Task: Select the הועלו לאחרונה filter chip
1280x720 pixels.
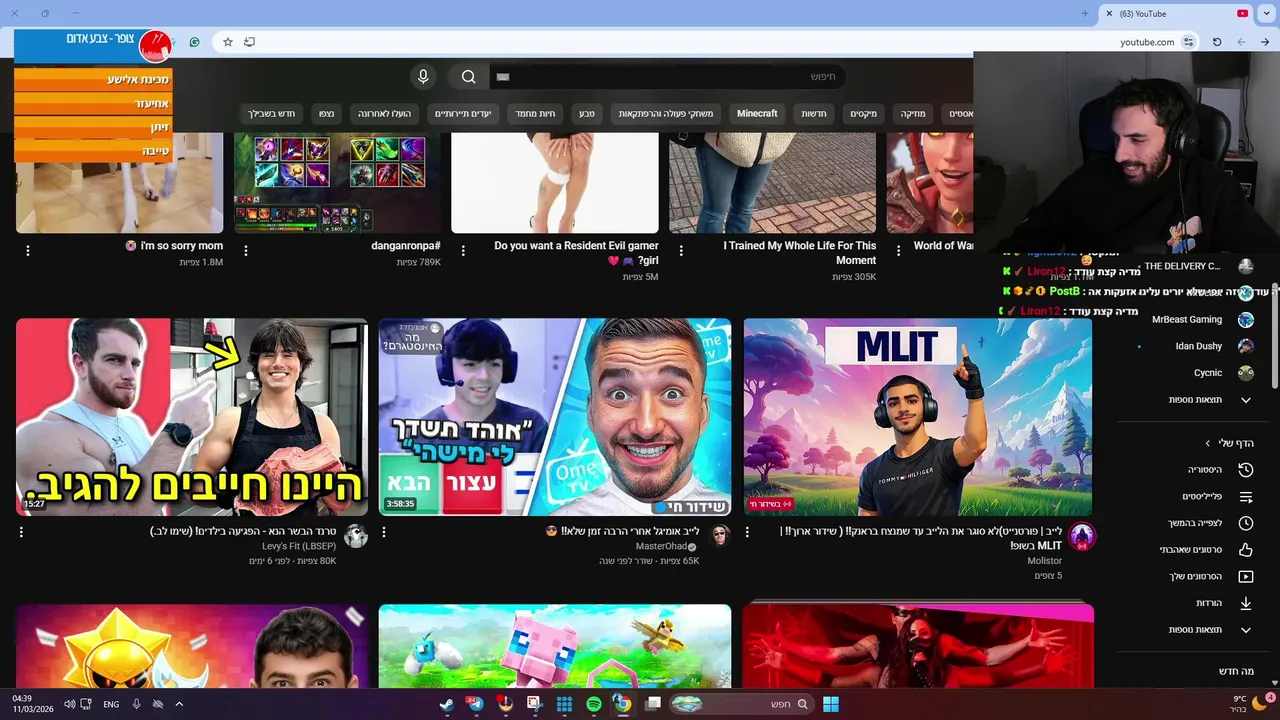Action: pos(386,114)
